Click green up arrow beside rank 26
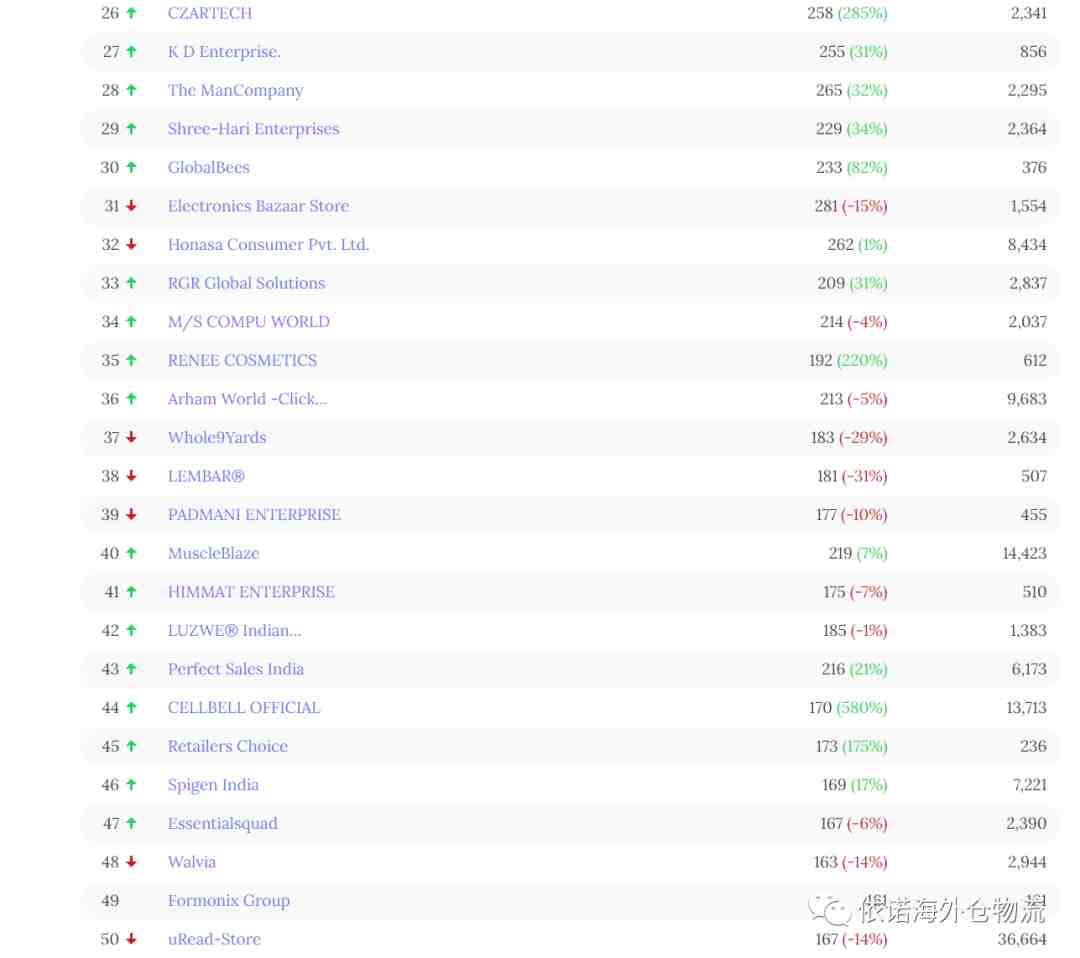This screenshot has height=958, width=1080. pyautogui.click(x=131, y=13)
